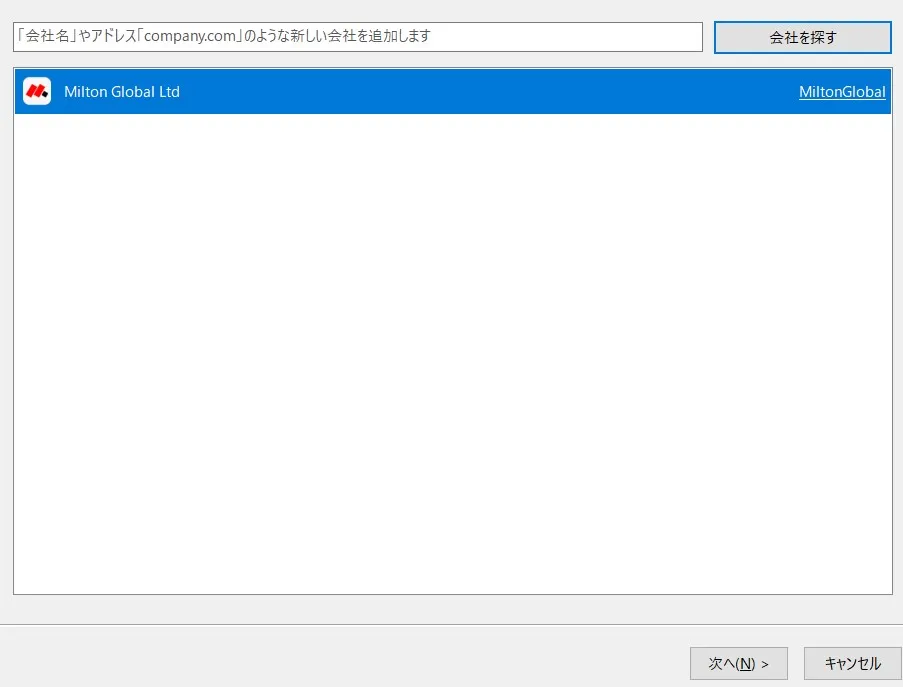The height and width of the screenshot is (687, 903).
Task: Click the Find Company button
Action: coord(802,36)
